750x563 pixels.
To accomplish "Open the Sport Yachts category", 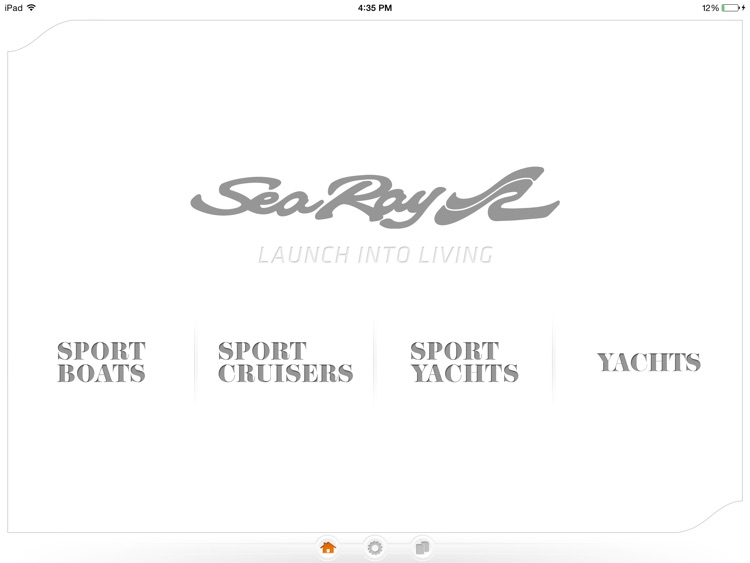I will click(464, 362).
